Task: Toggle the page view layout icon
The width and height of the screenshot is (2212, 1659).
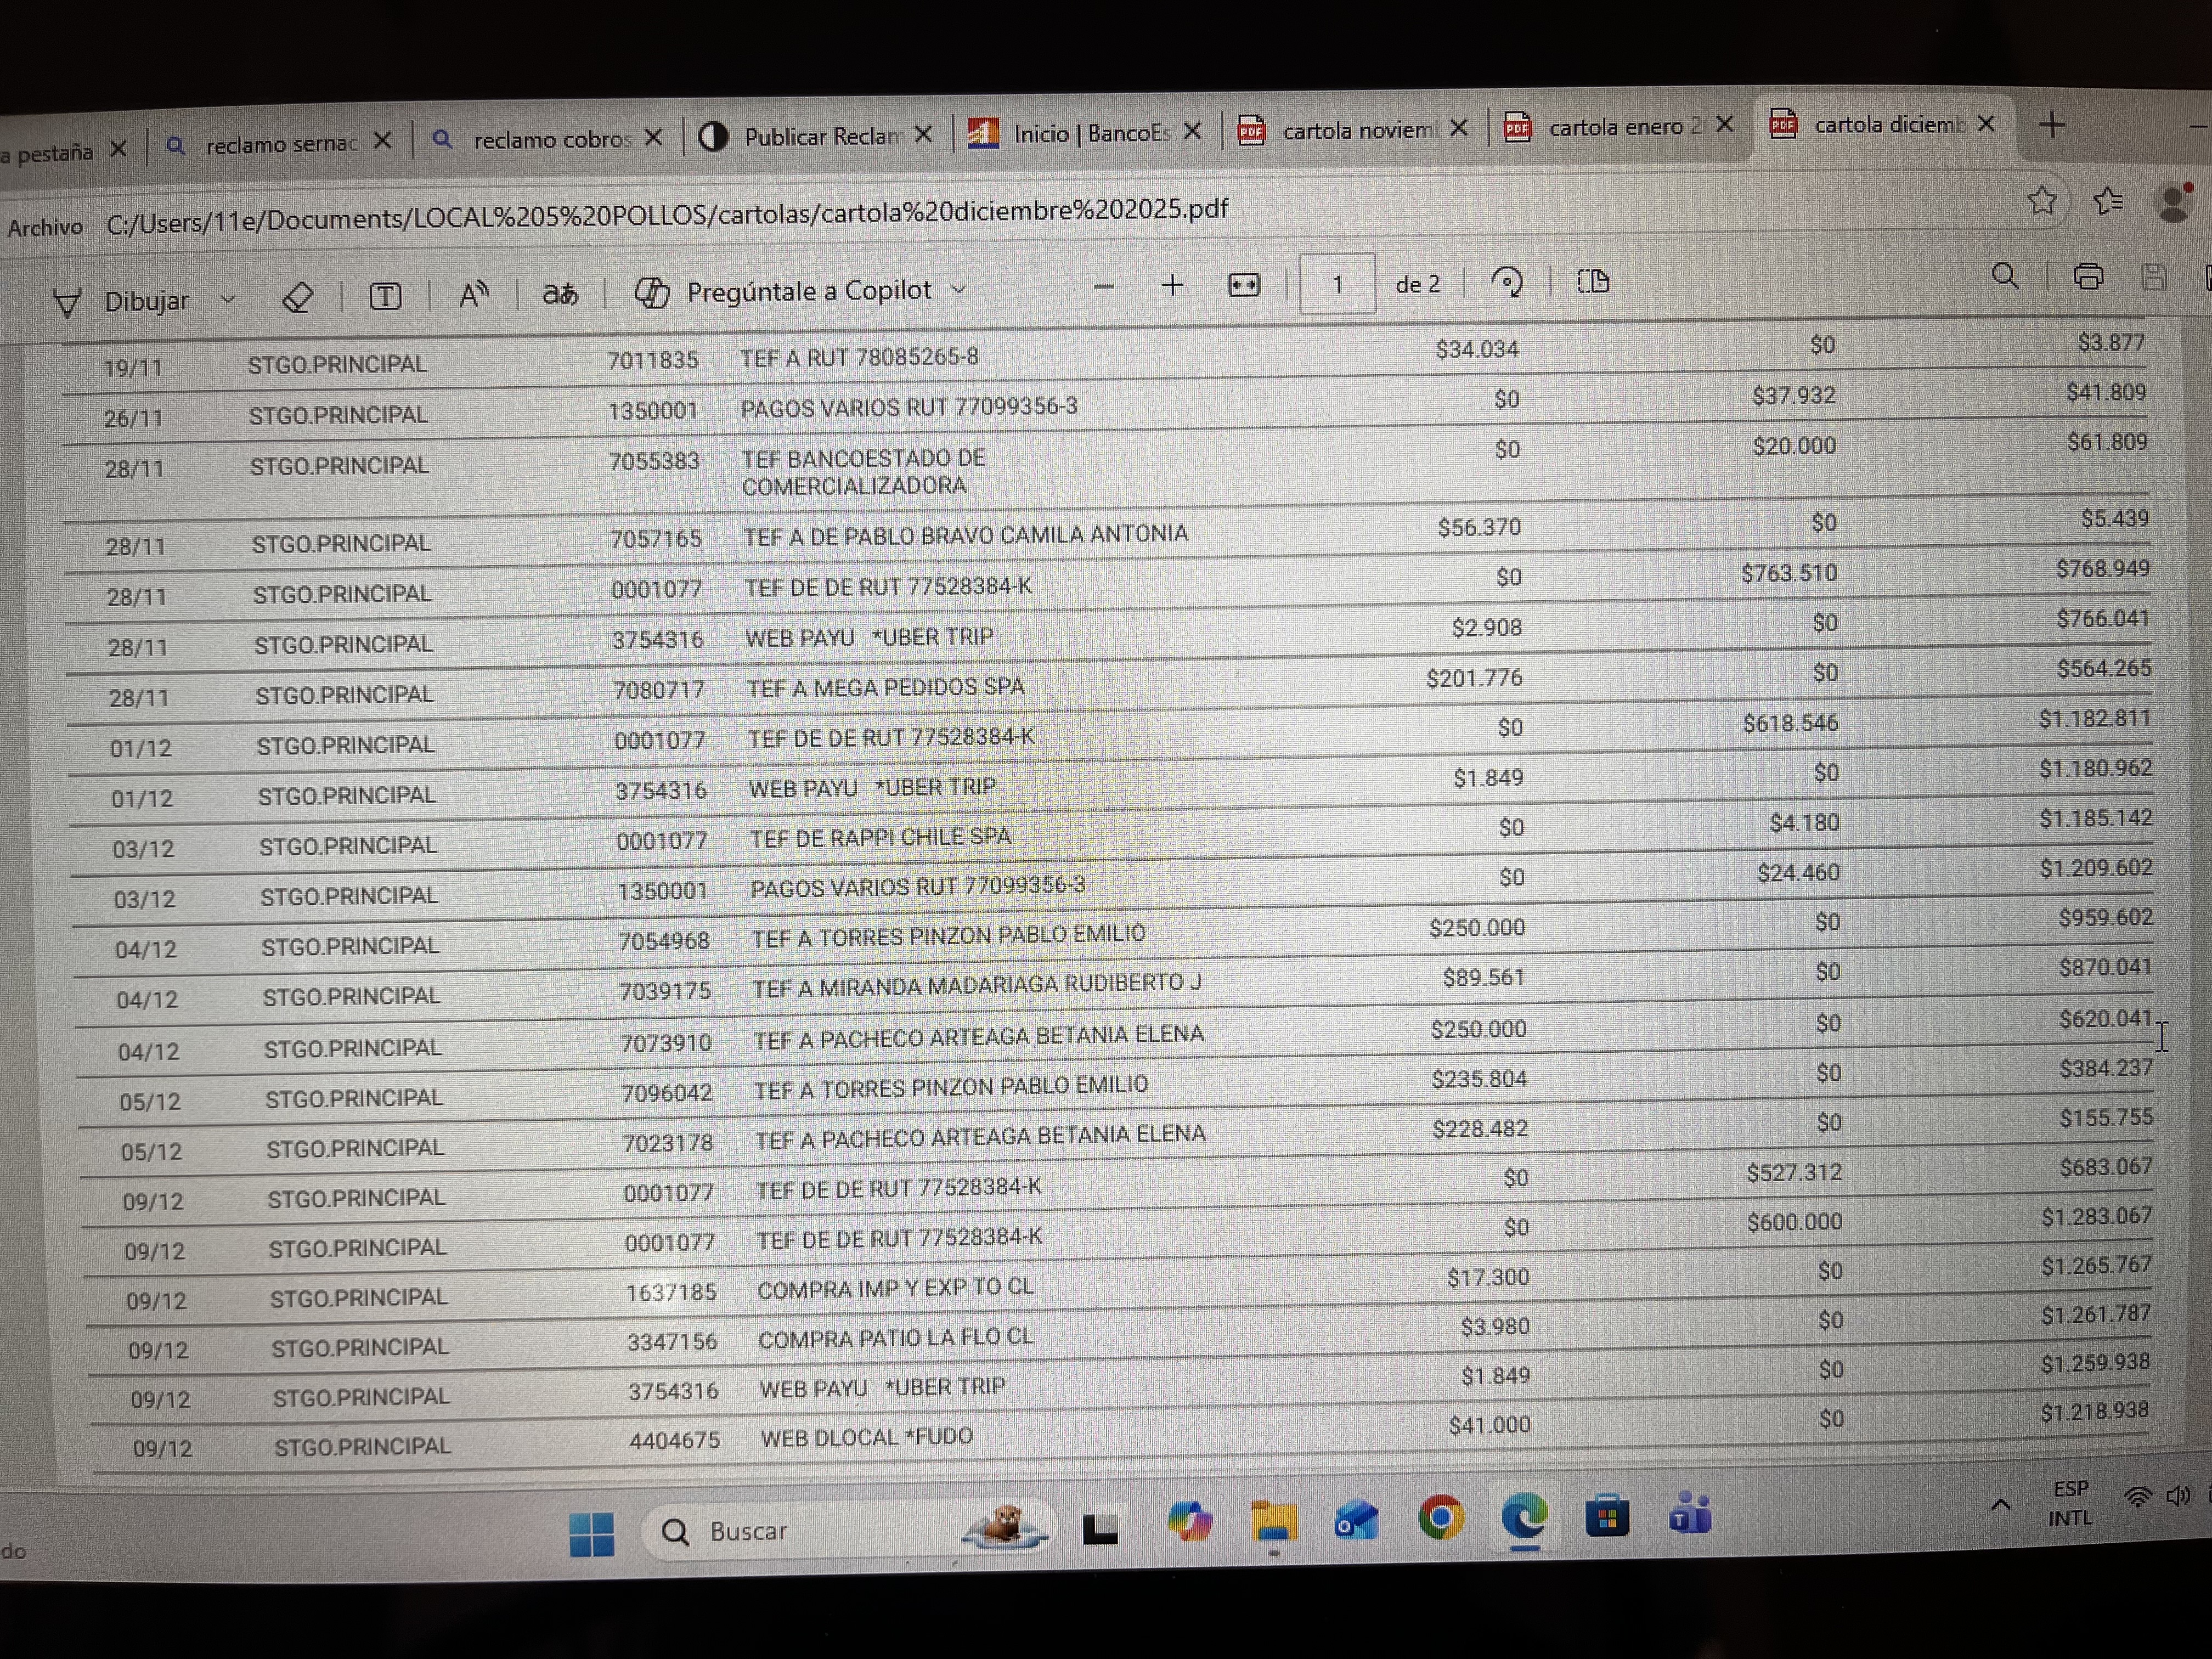Action: [1593, 281]
